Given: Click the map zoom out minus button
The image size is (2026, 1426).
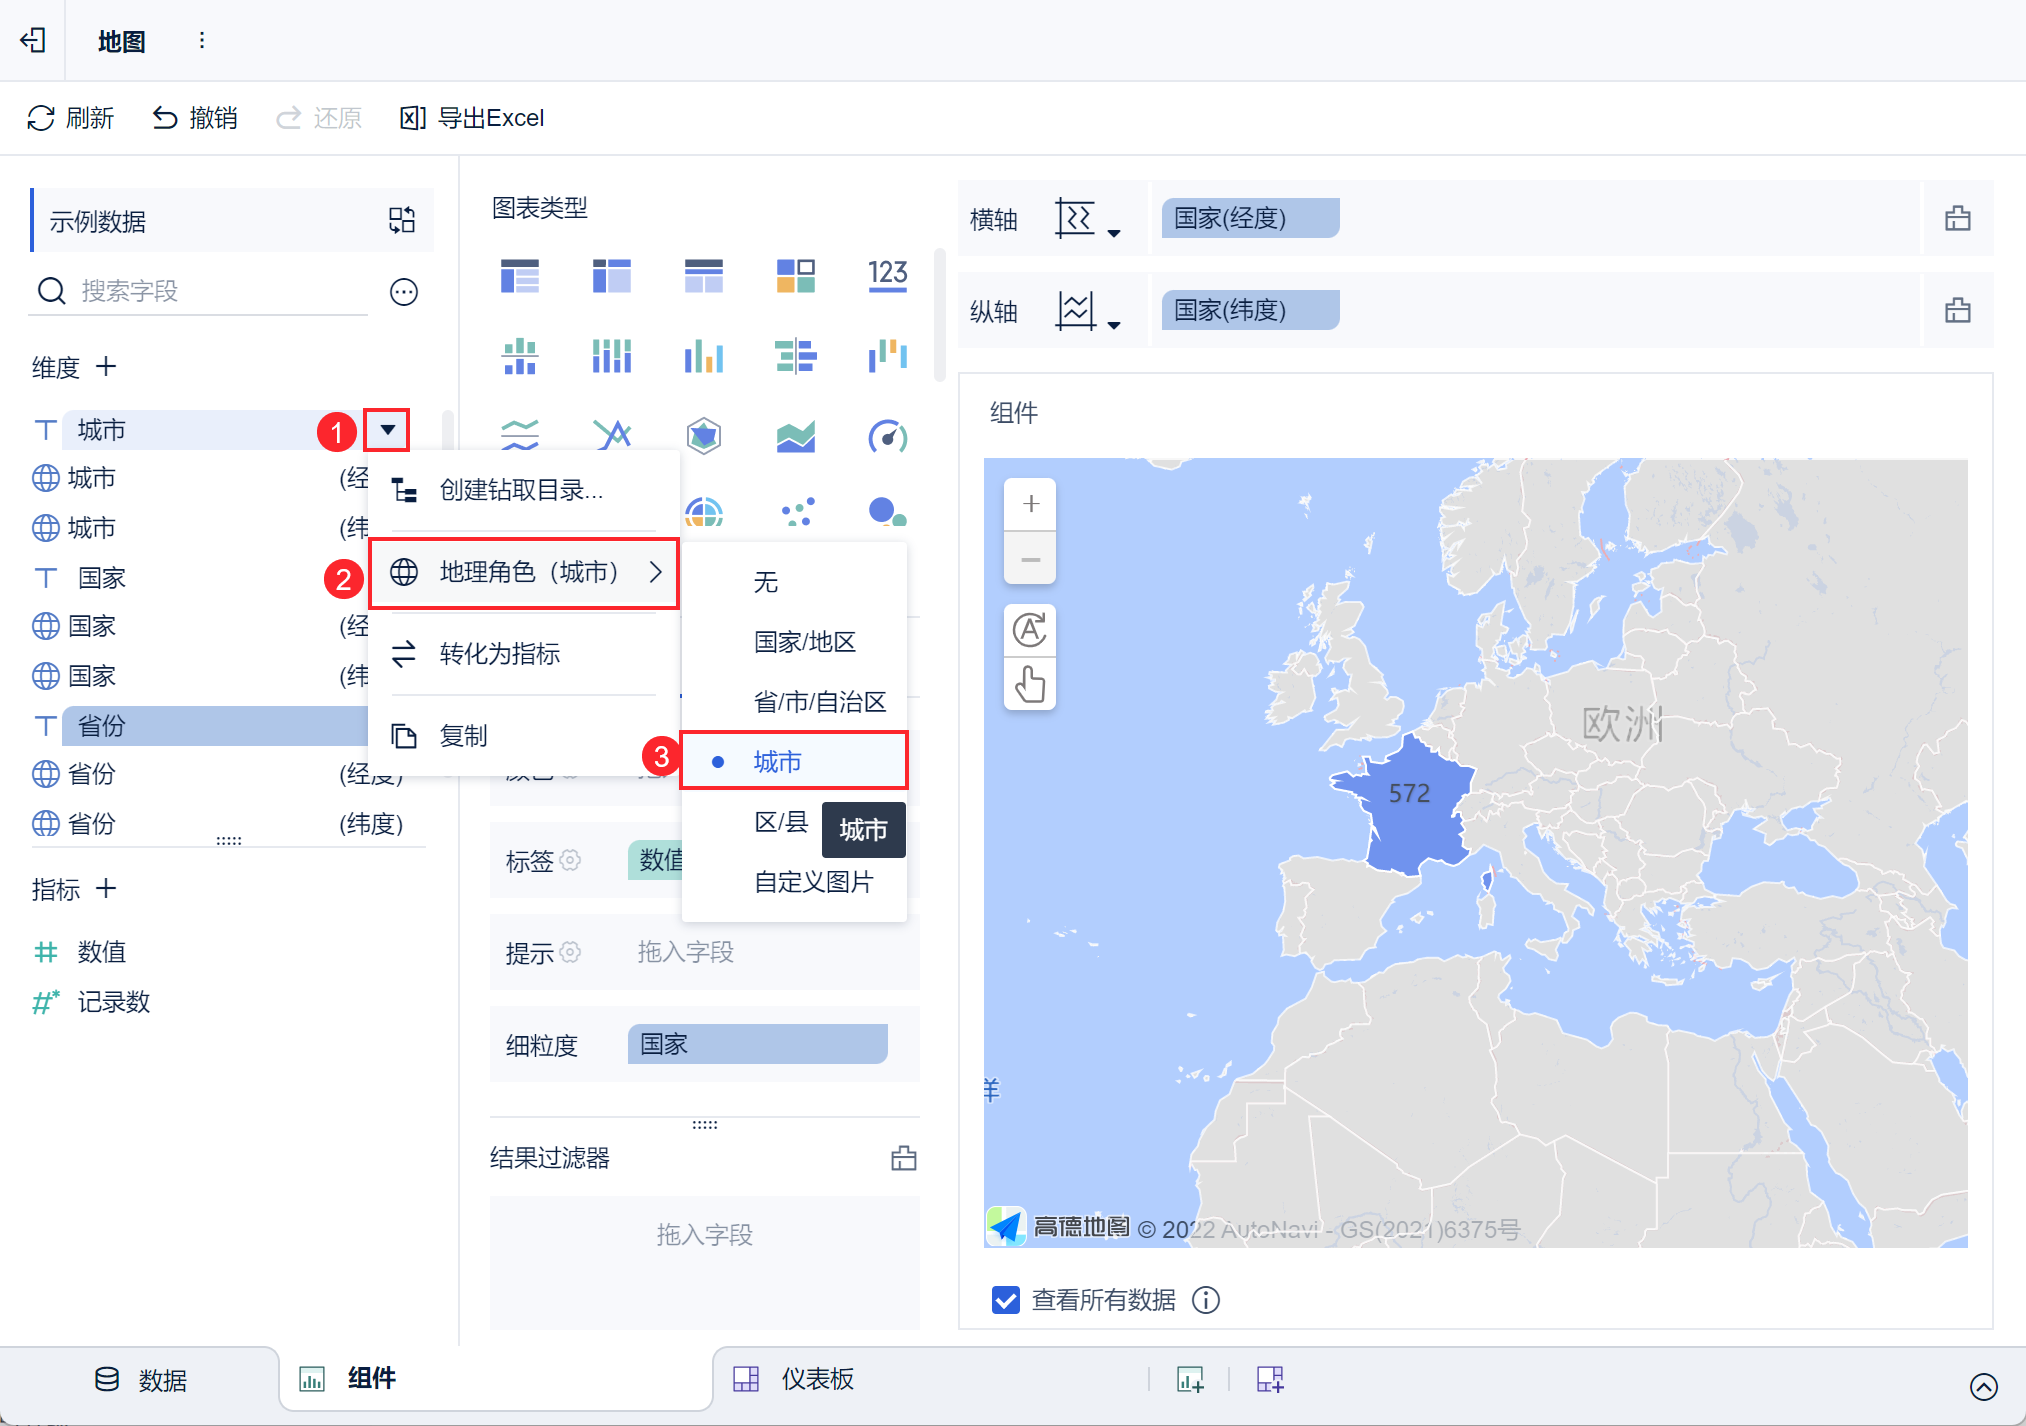Looking at the screenshot, I should 1030,558.
